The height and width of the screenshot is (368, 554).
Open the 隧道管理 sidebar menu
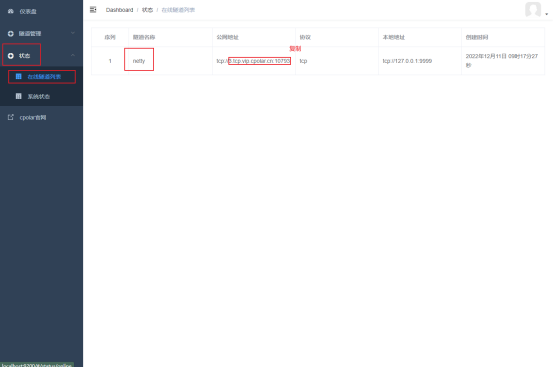coord(41,34)
